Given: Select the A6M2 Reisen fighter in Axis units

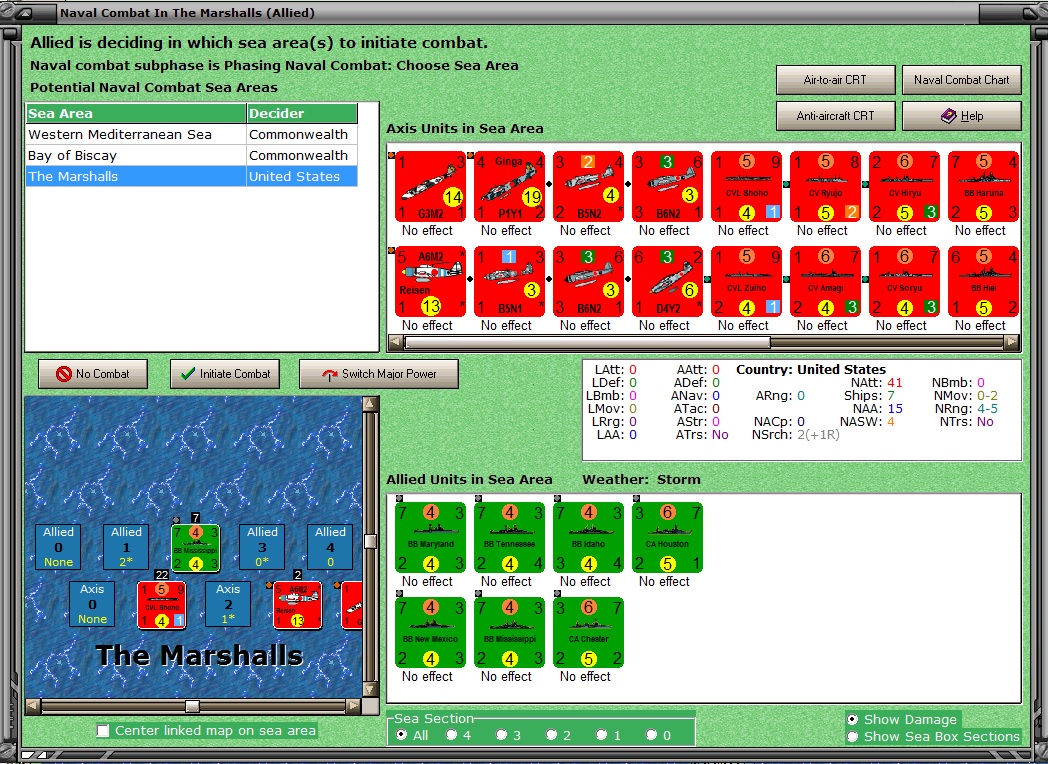Looking at the screenshot, I should [x=430, y=281].
